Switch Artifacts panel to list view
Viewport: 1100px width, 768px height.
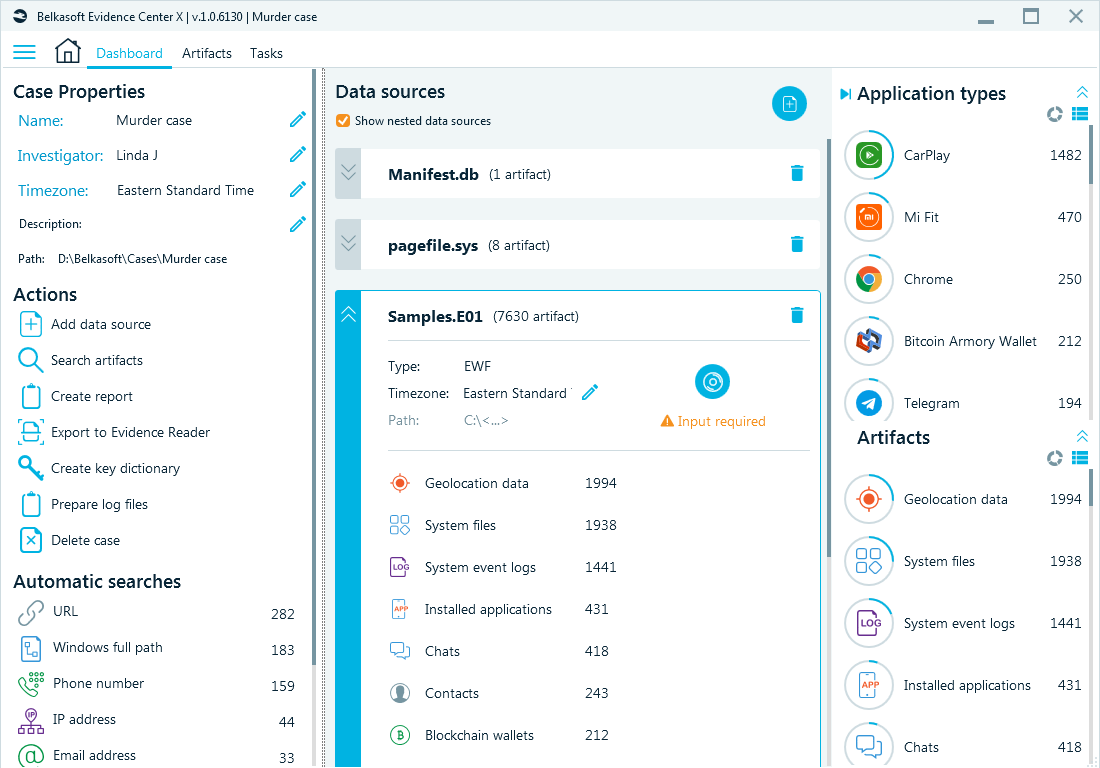click(1080, 458)
